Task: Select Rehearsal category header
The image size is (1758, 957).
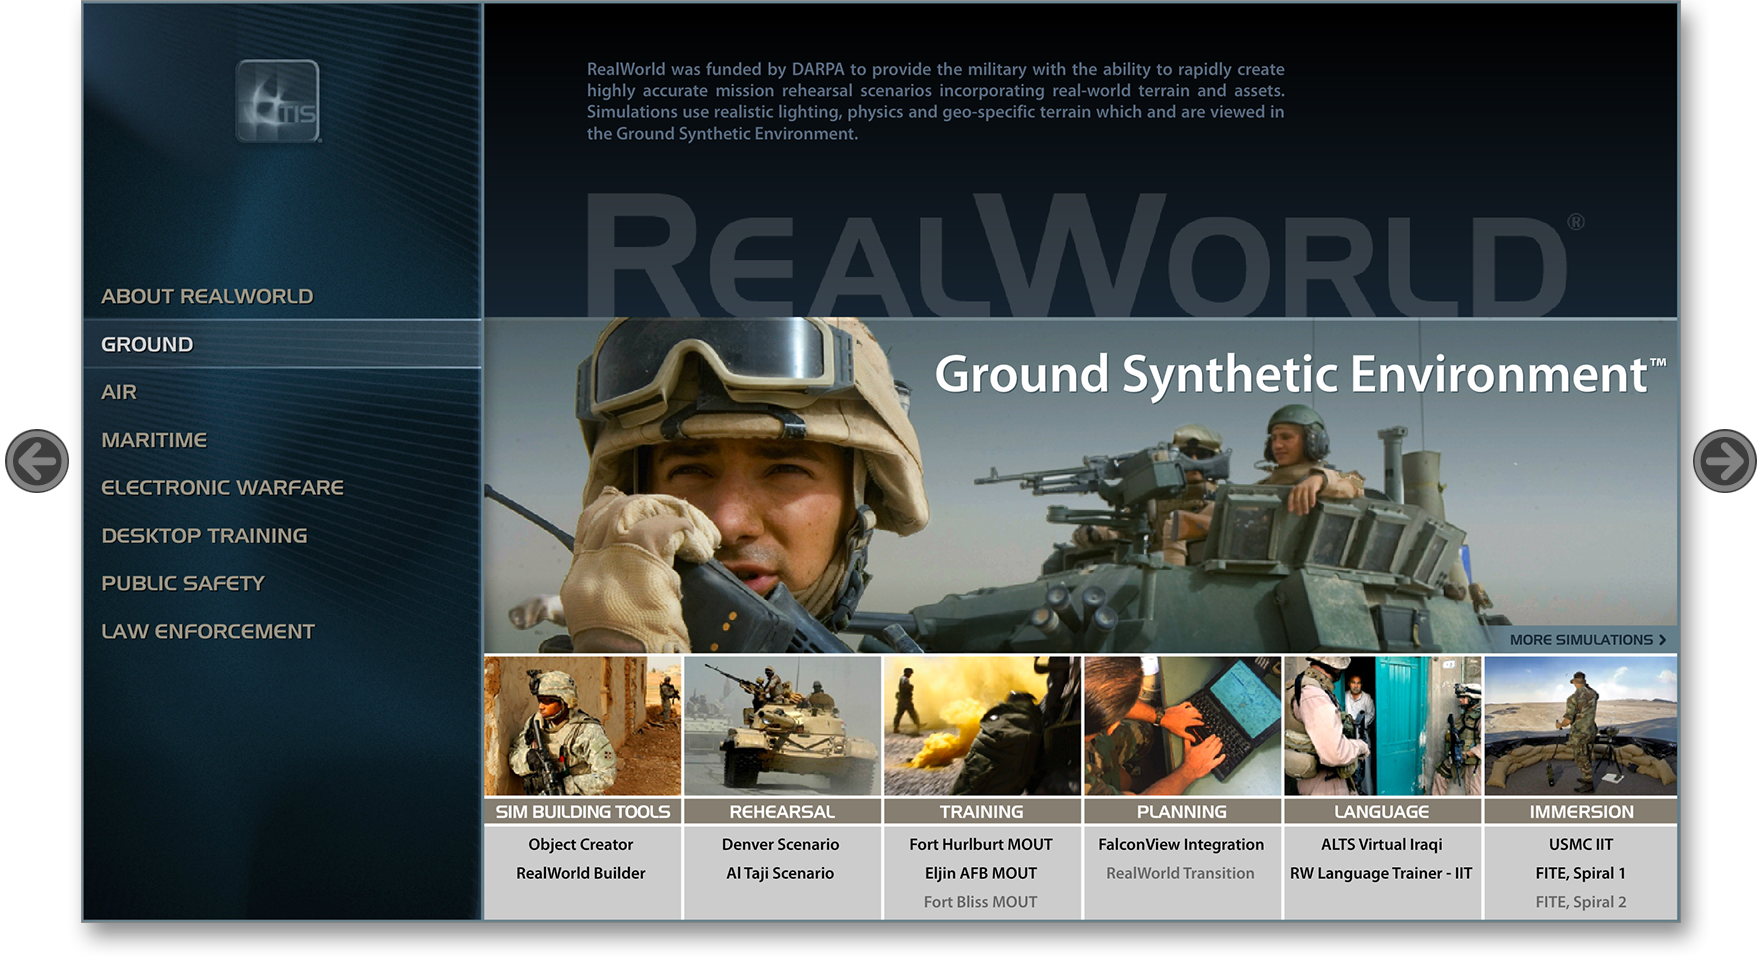Action: [782, 812]
